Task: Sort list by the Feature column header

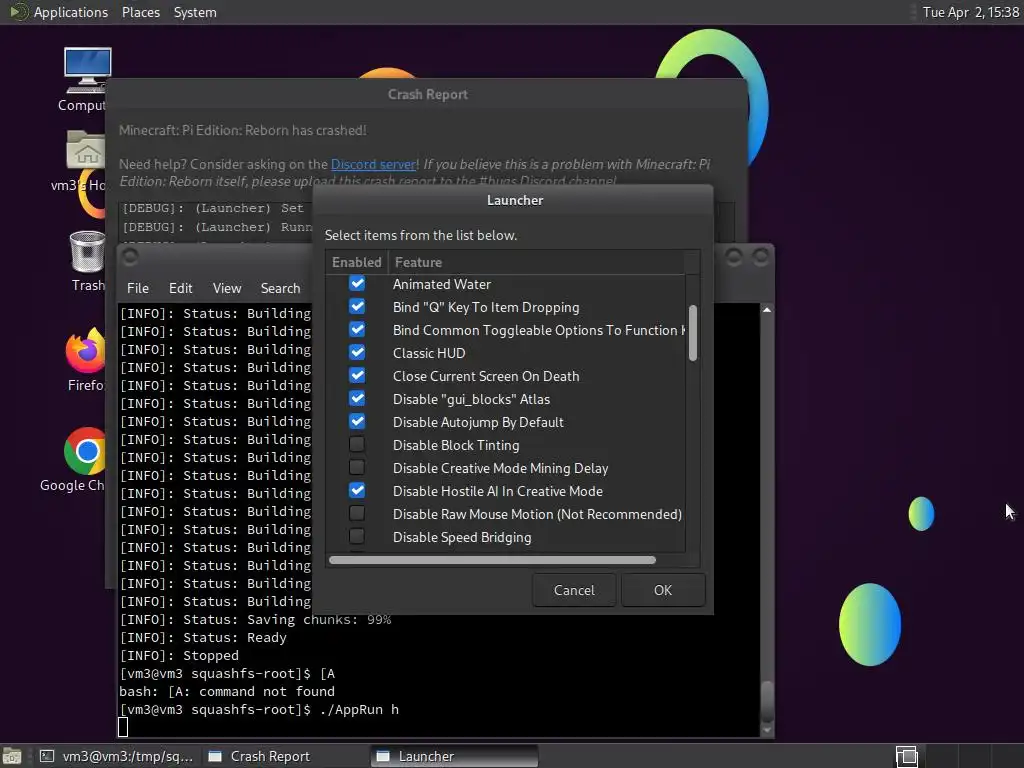Action: tap(536, 262)
